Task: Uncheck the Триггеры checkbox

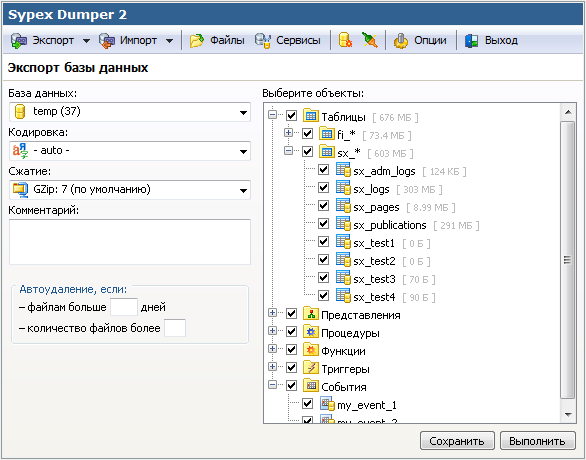Action: coord(292,368)
